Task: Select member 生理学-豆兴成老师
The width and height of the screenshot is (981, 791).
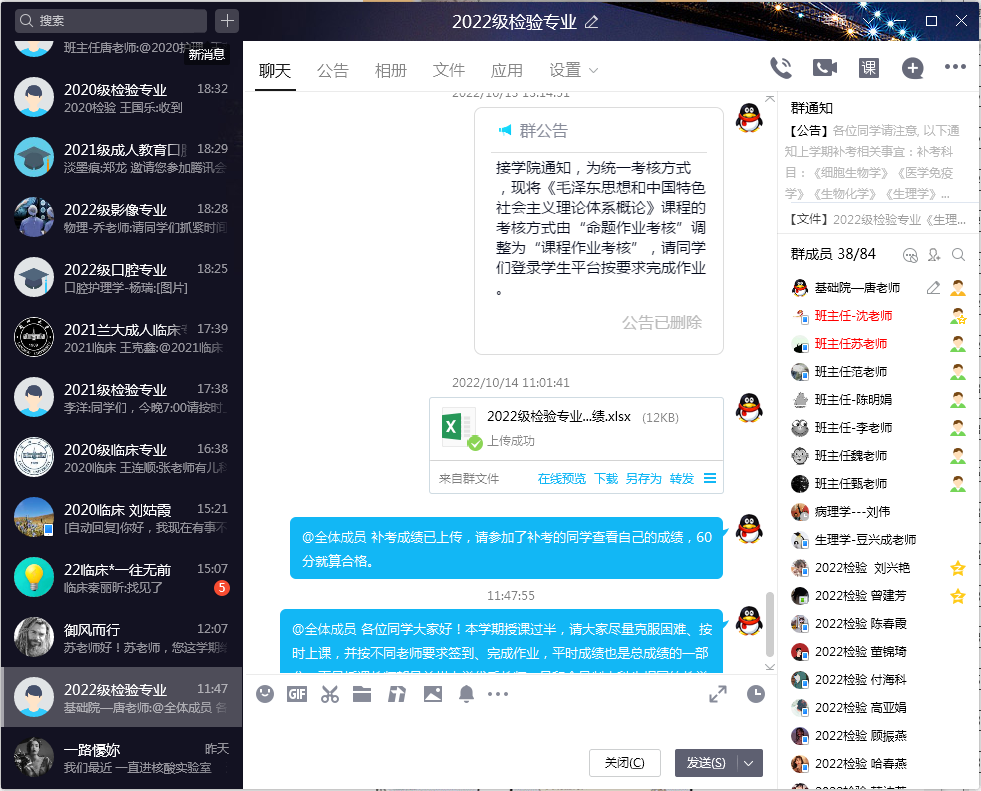Action: 878,540
